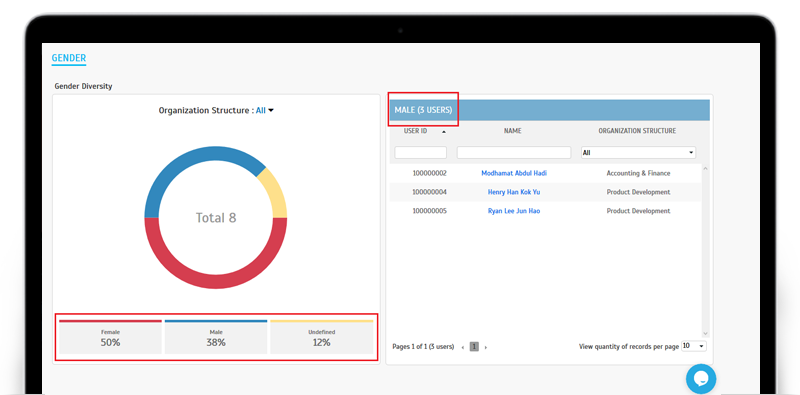Open Ryan Lee Jun Hao profile link

point(514,211)
